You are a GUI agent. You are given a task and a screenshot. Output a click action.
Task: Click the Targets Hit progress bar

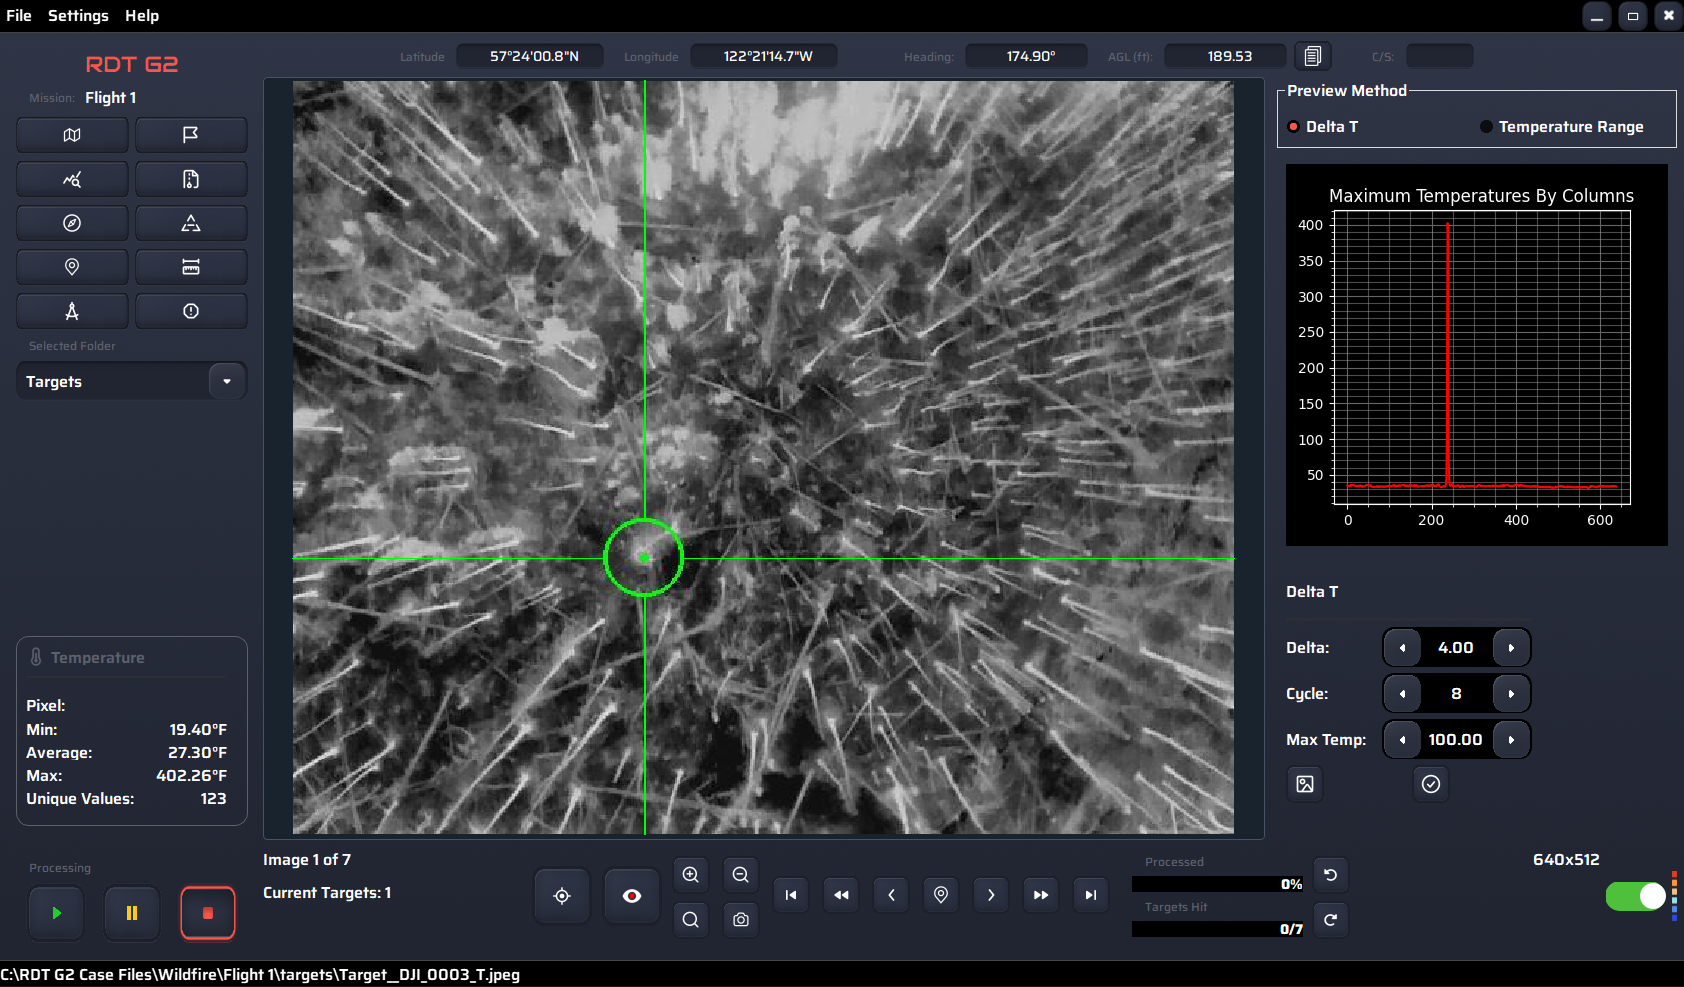pyautogui.click(x=1218, y=929)
